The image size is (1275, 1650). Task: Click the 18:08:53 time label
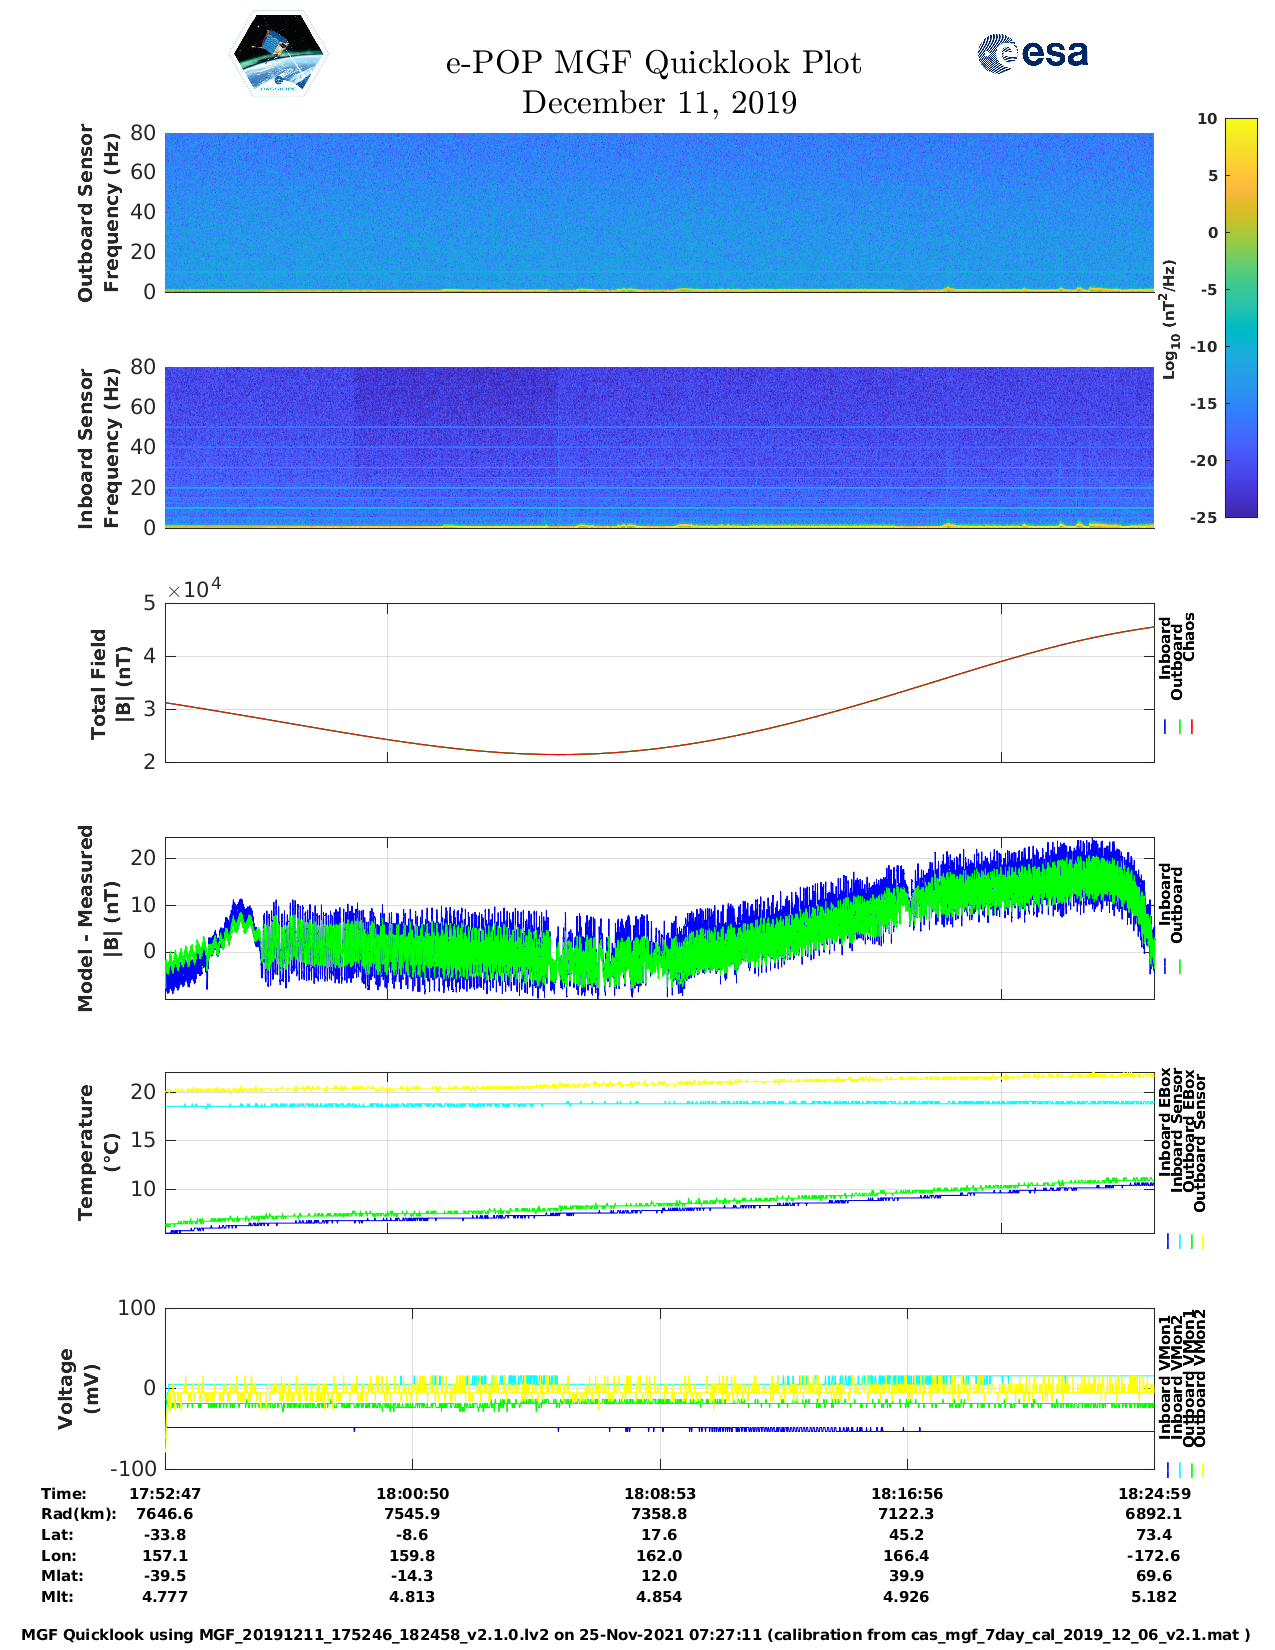[659, 1493]
